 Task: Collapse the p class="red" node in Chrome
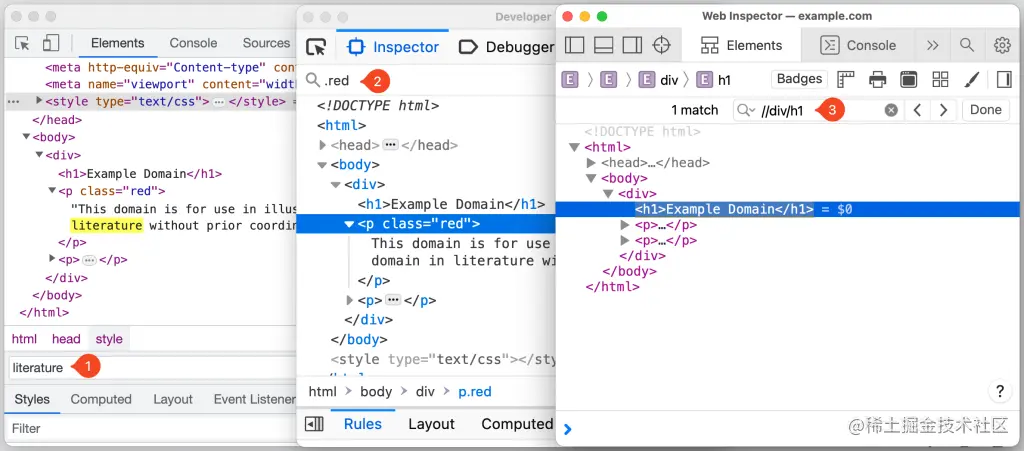tap(52, 191)
